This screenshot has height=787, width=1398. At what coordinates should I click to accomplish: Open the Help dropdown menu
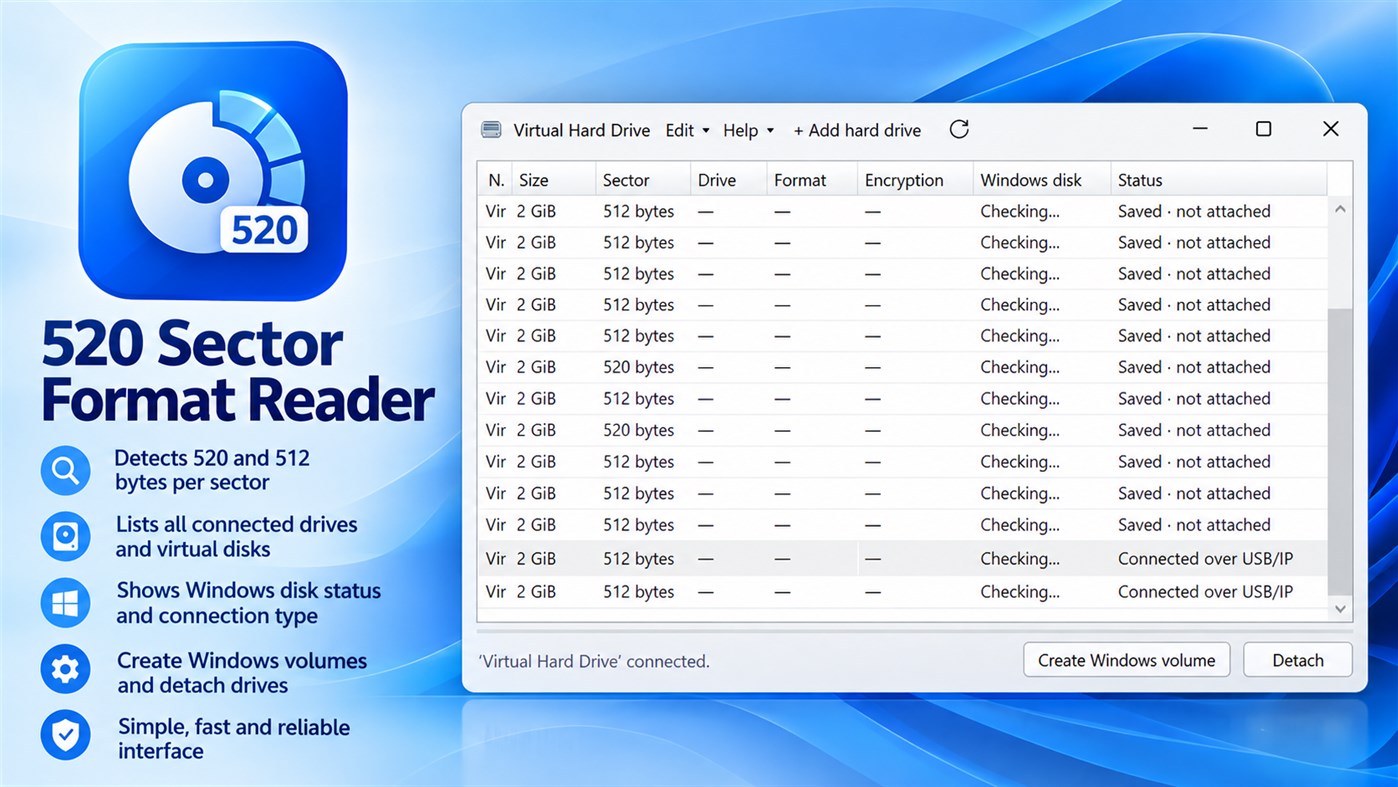pyautogui.click(x=749, y=130)
